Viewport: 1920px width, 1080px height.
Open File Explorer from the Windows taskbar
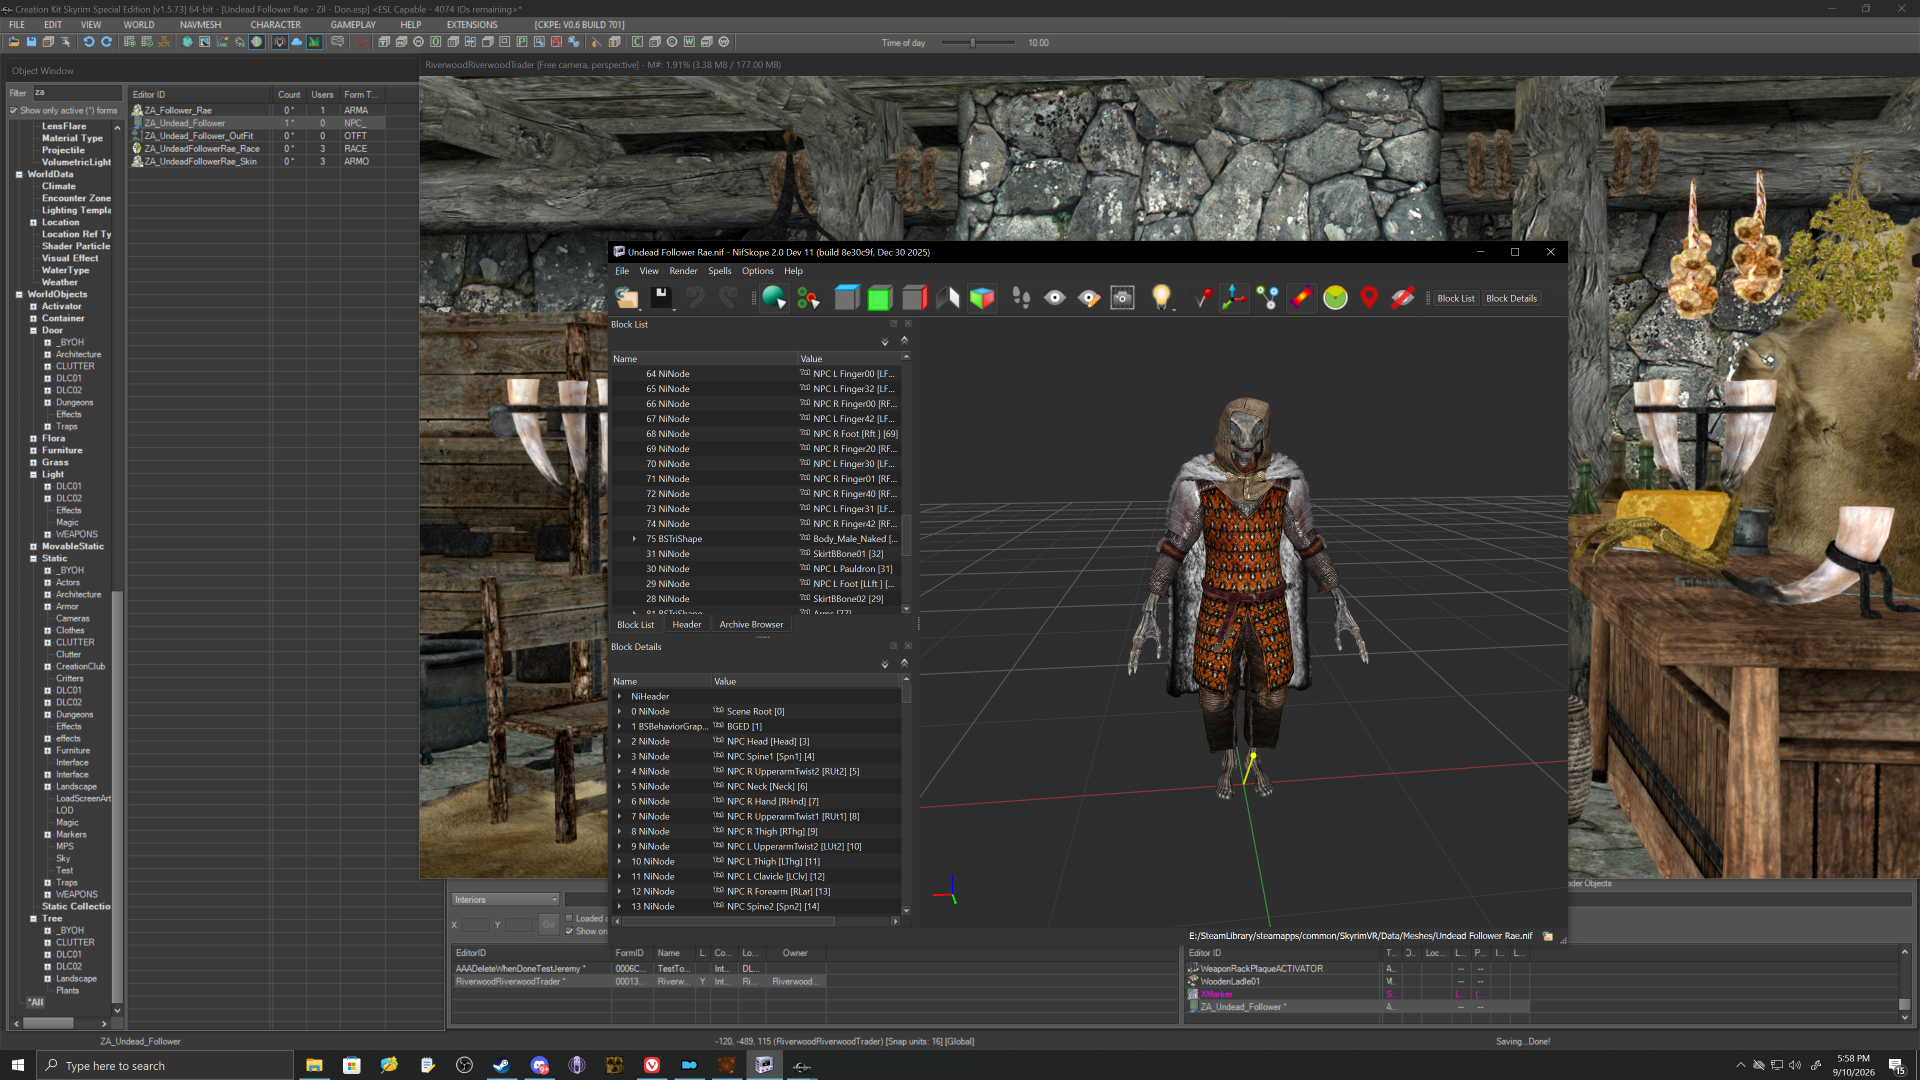coord(314,1065)
